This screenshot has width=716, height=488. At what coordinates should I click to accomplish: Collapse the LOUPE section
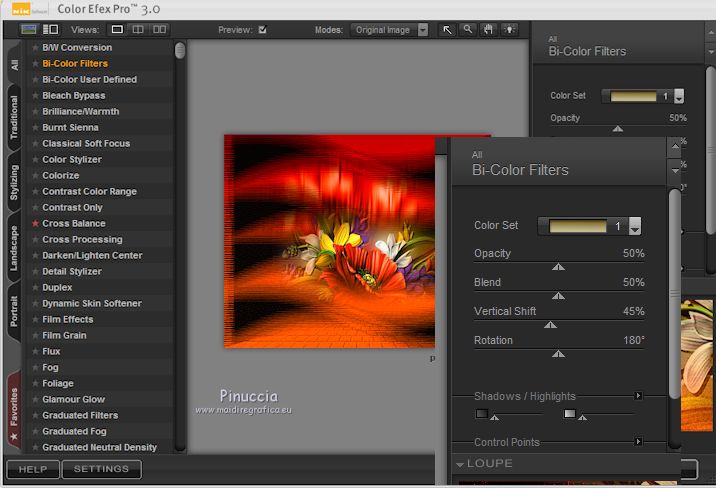tap(460, 464)
